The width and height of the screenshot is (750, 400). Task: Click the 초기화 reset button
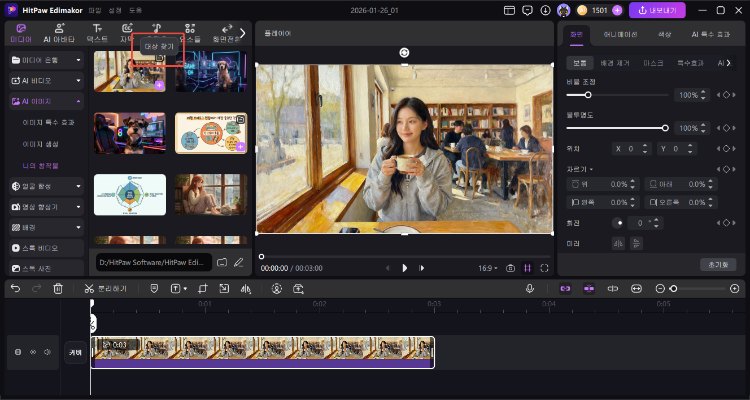[x=717, y=264]
